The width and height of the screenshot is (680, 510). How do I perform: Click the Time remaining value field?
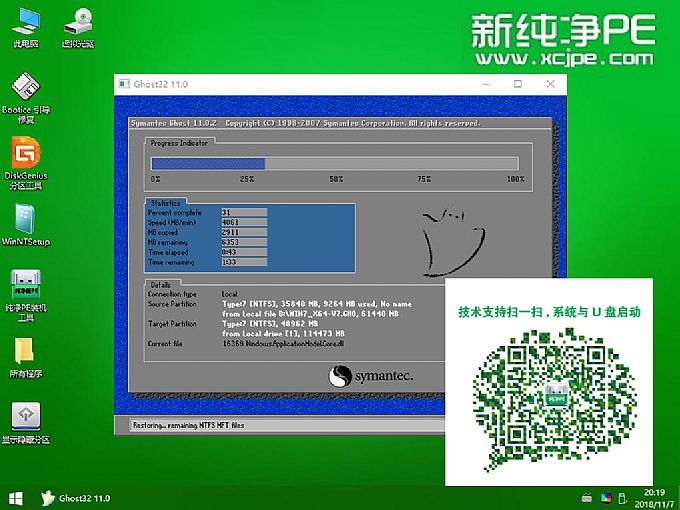[244, 262]
